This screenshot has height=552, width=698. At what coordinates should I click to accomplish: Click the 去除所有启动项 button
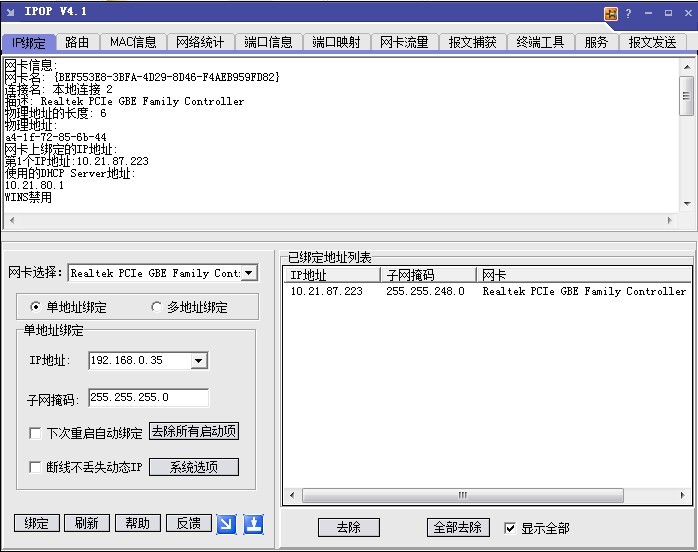pyautogui.click(x=194, y=431)
